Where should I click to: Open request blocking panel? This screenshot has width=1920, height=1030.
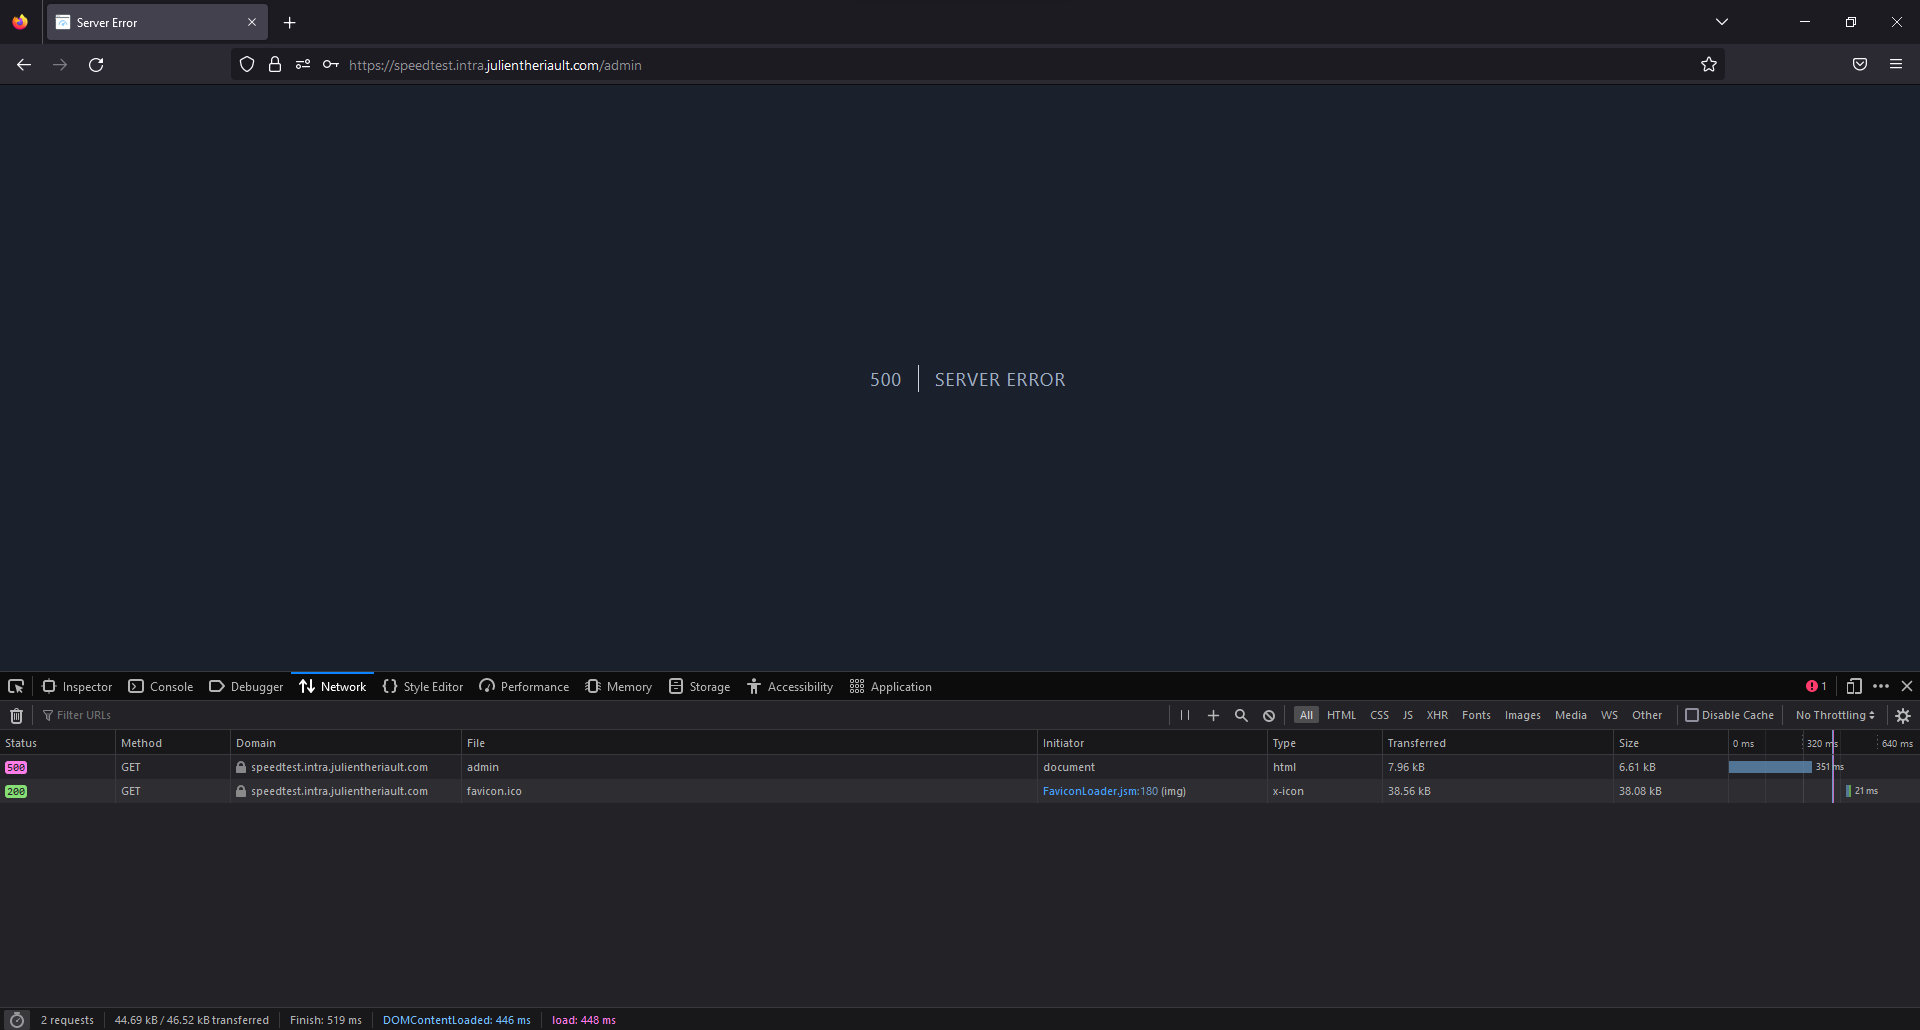point(1269,716)
